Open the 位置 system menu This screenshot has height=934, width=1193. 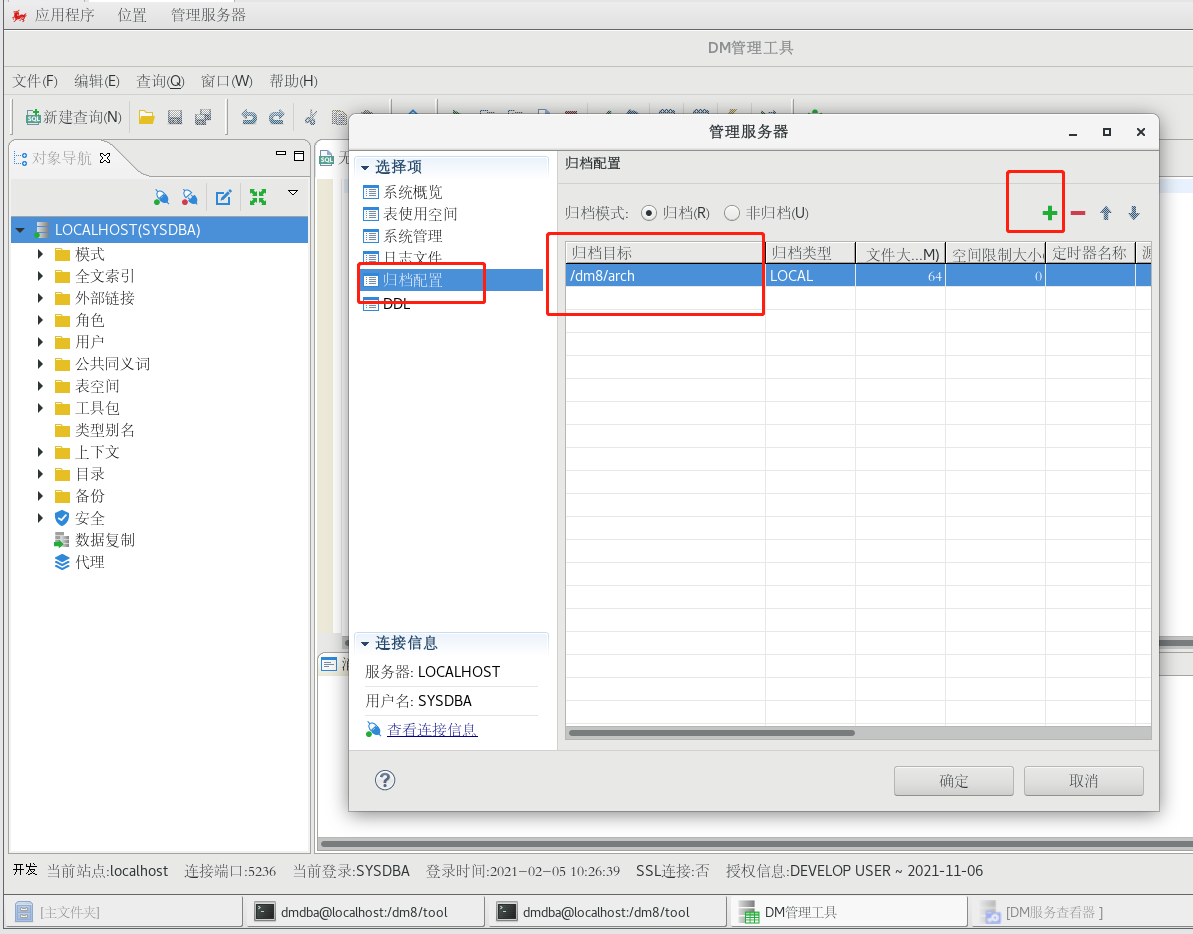click(x=132, y=15)
